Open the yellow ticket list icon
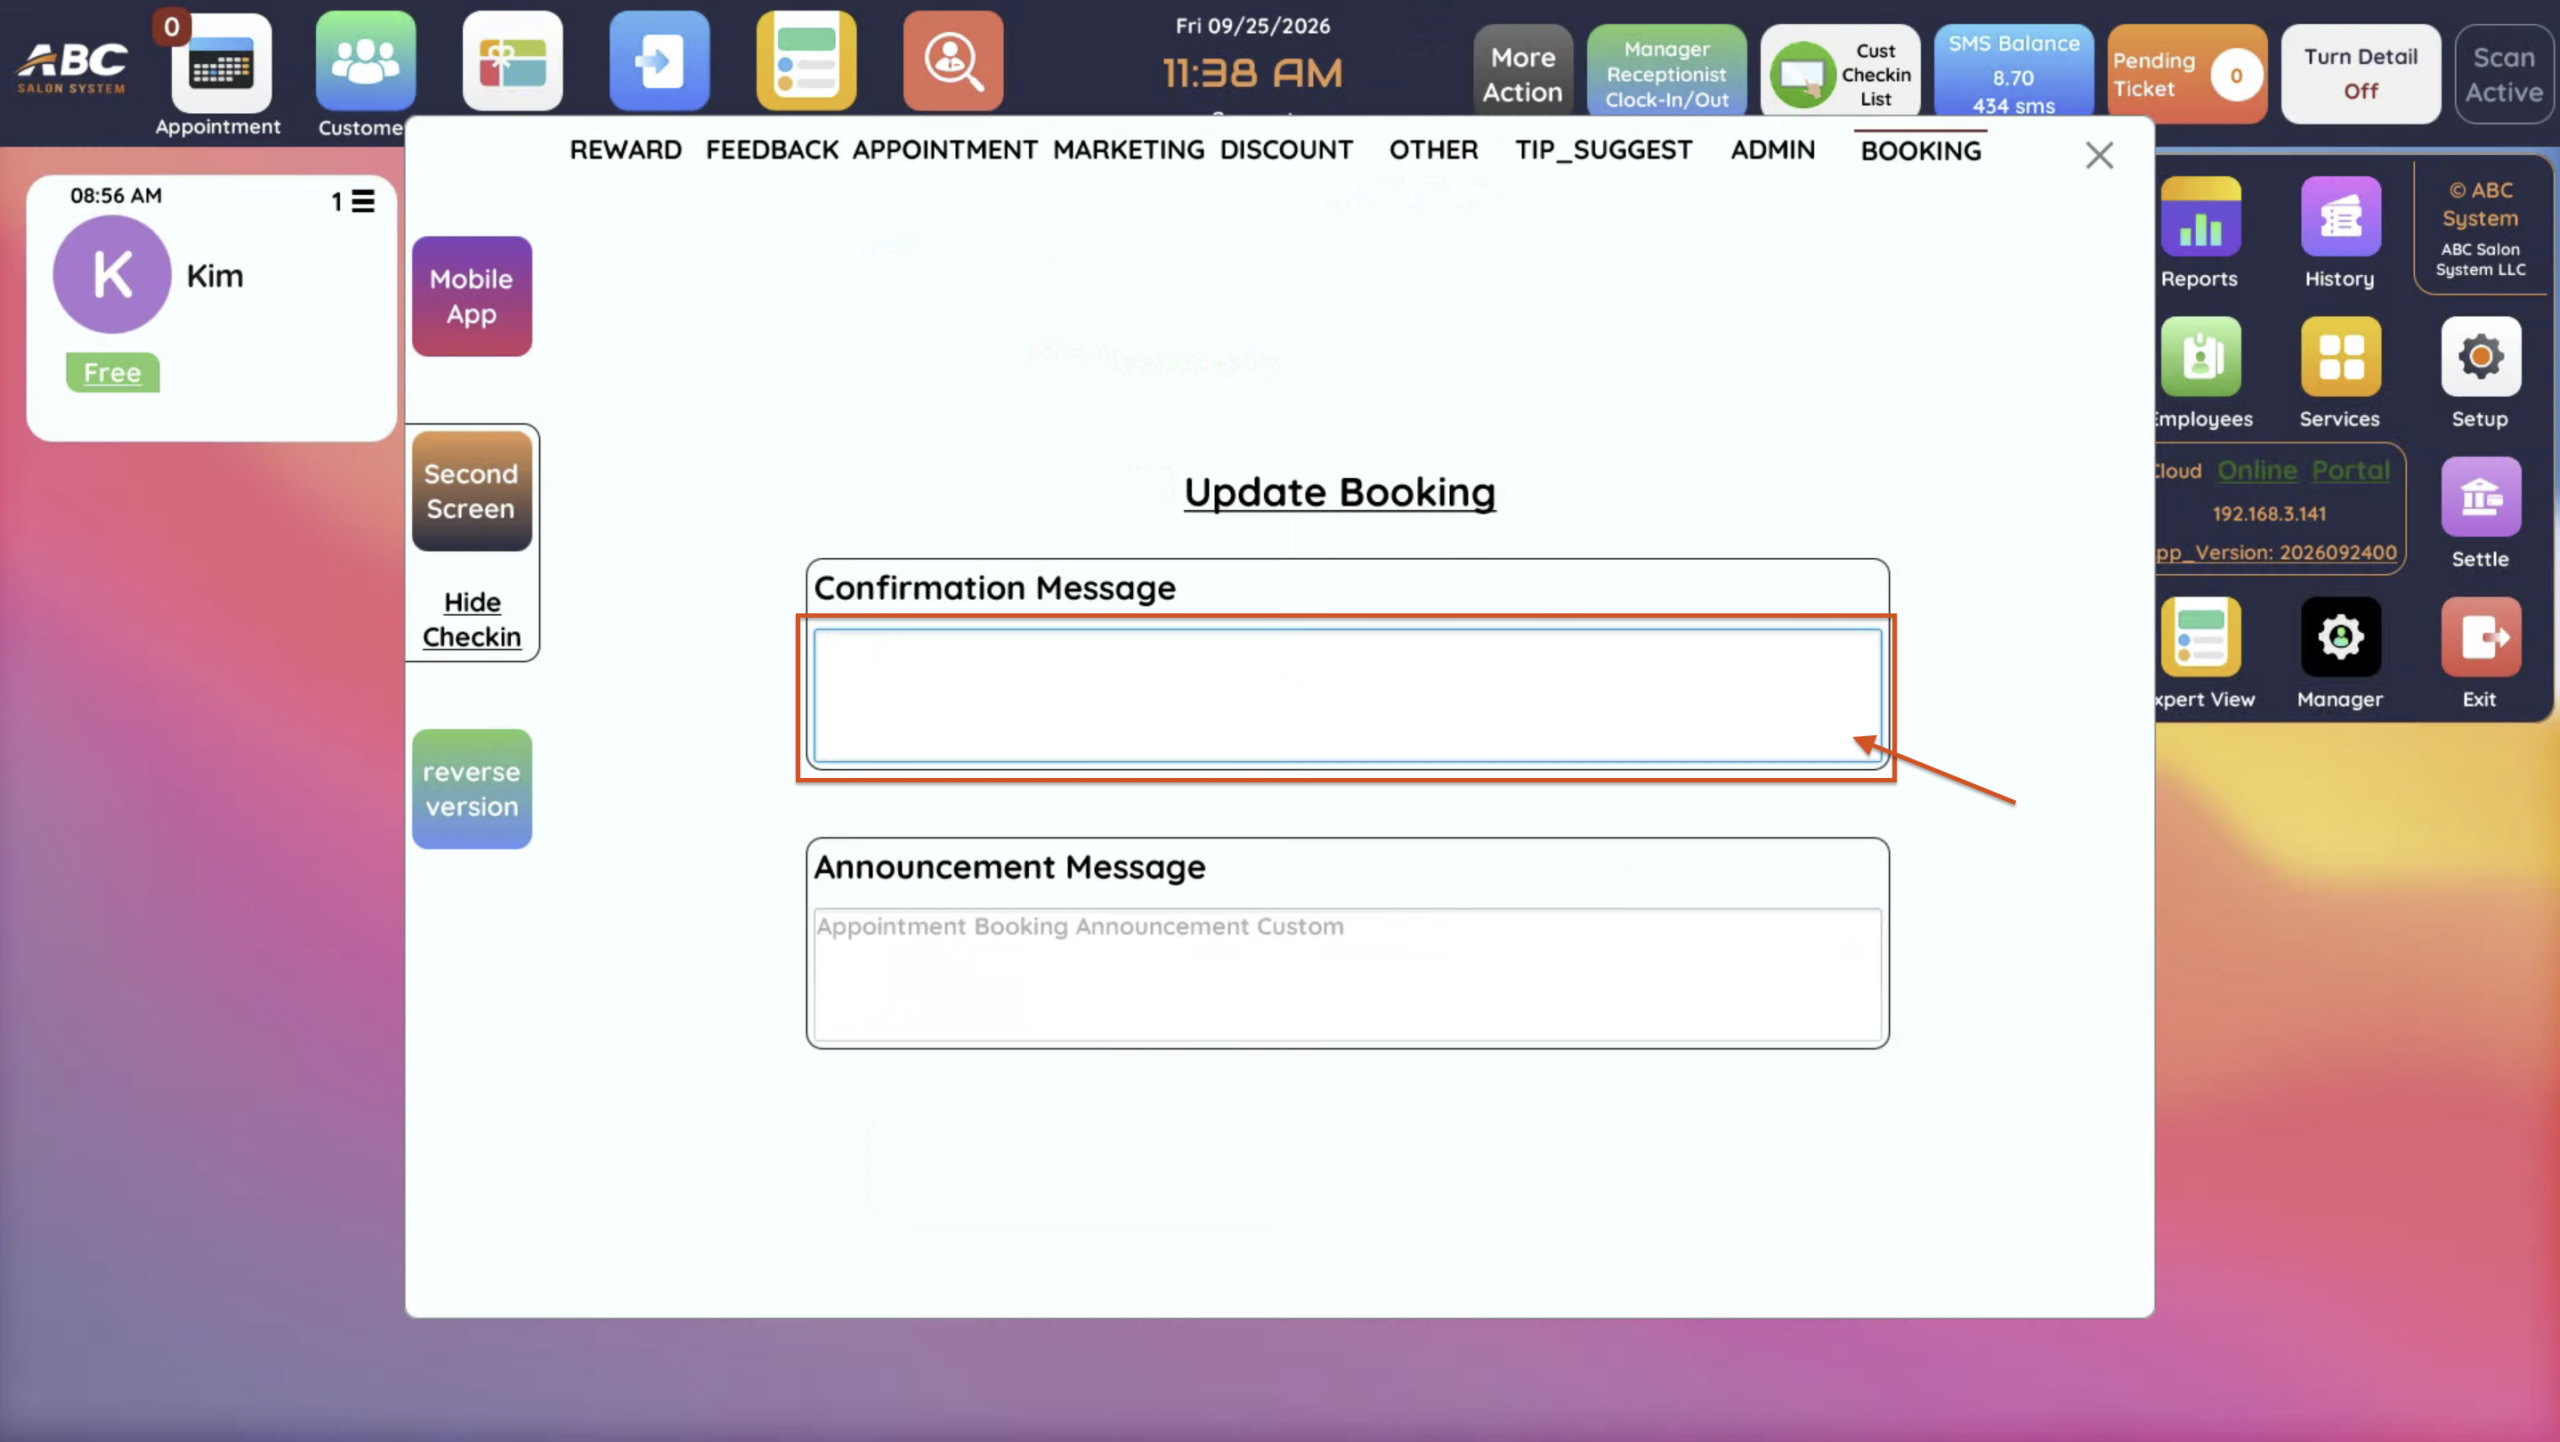This screenshot has width=2560, height=1442. click(x=806, y=61)
